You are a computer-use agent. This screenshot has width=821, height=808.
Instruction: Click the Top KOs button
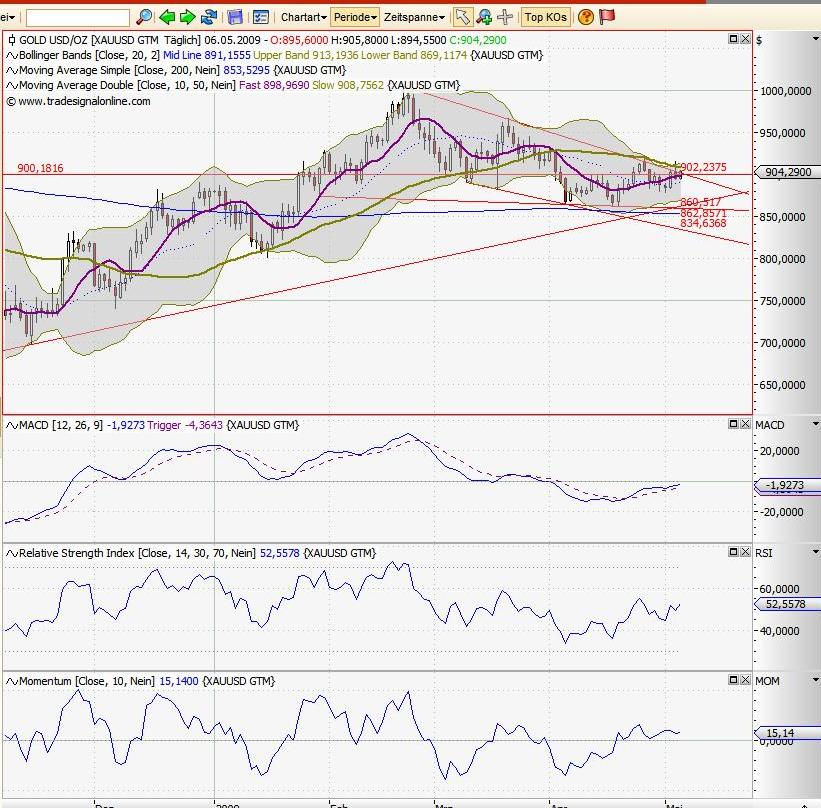click(545, 16)
